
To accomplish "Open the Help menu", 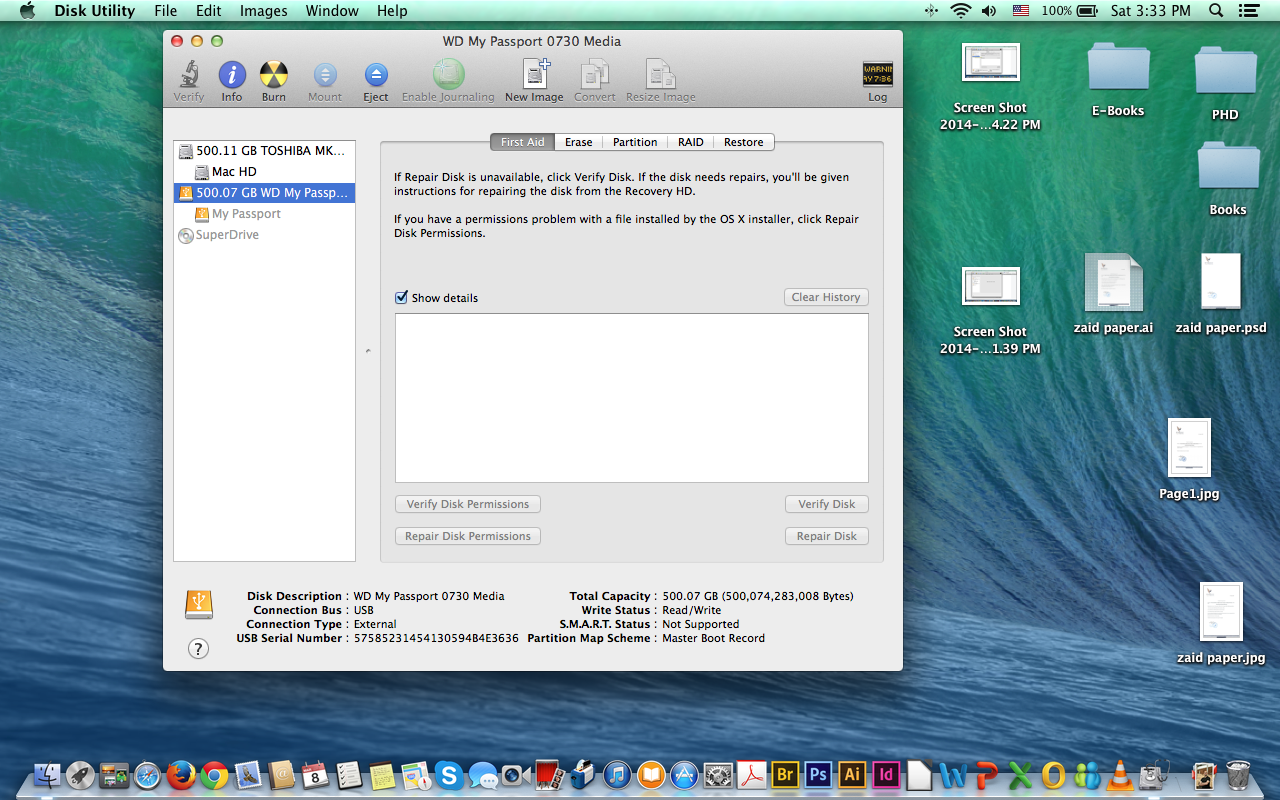I will tap(392, 11).
